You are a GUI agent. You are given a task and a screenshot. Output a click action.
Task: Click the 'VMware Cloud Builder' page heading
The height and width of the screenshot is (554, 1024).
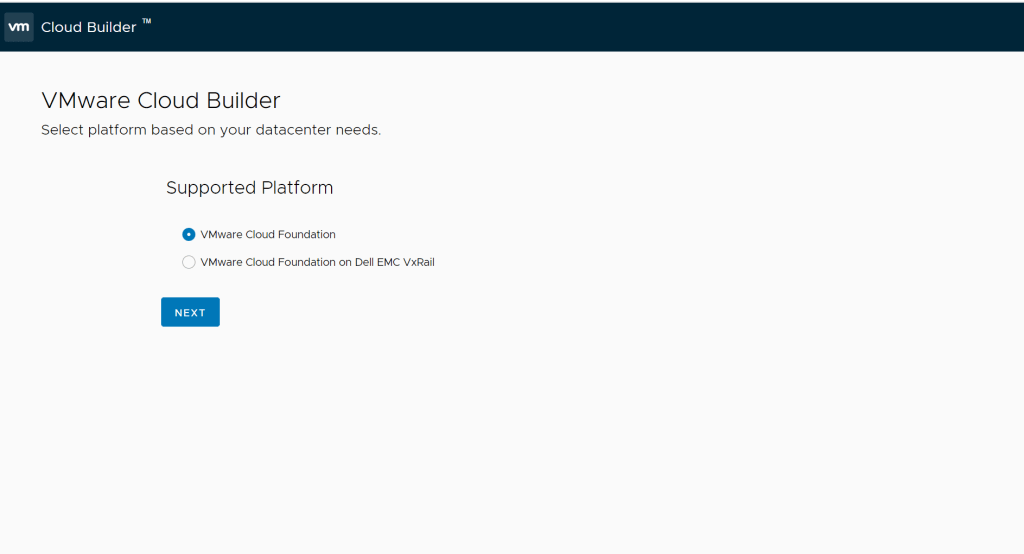pyautogui.click(x=160, y=100)
